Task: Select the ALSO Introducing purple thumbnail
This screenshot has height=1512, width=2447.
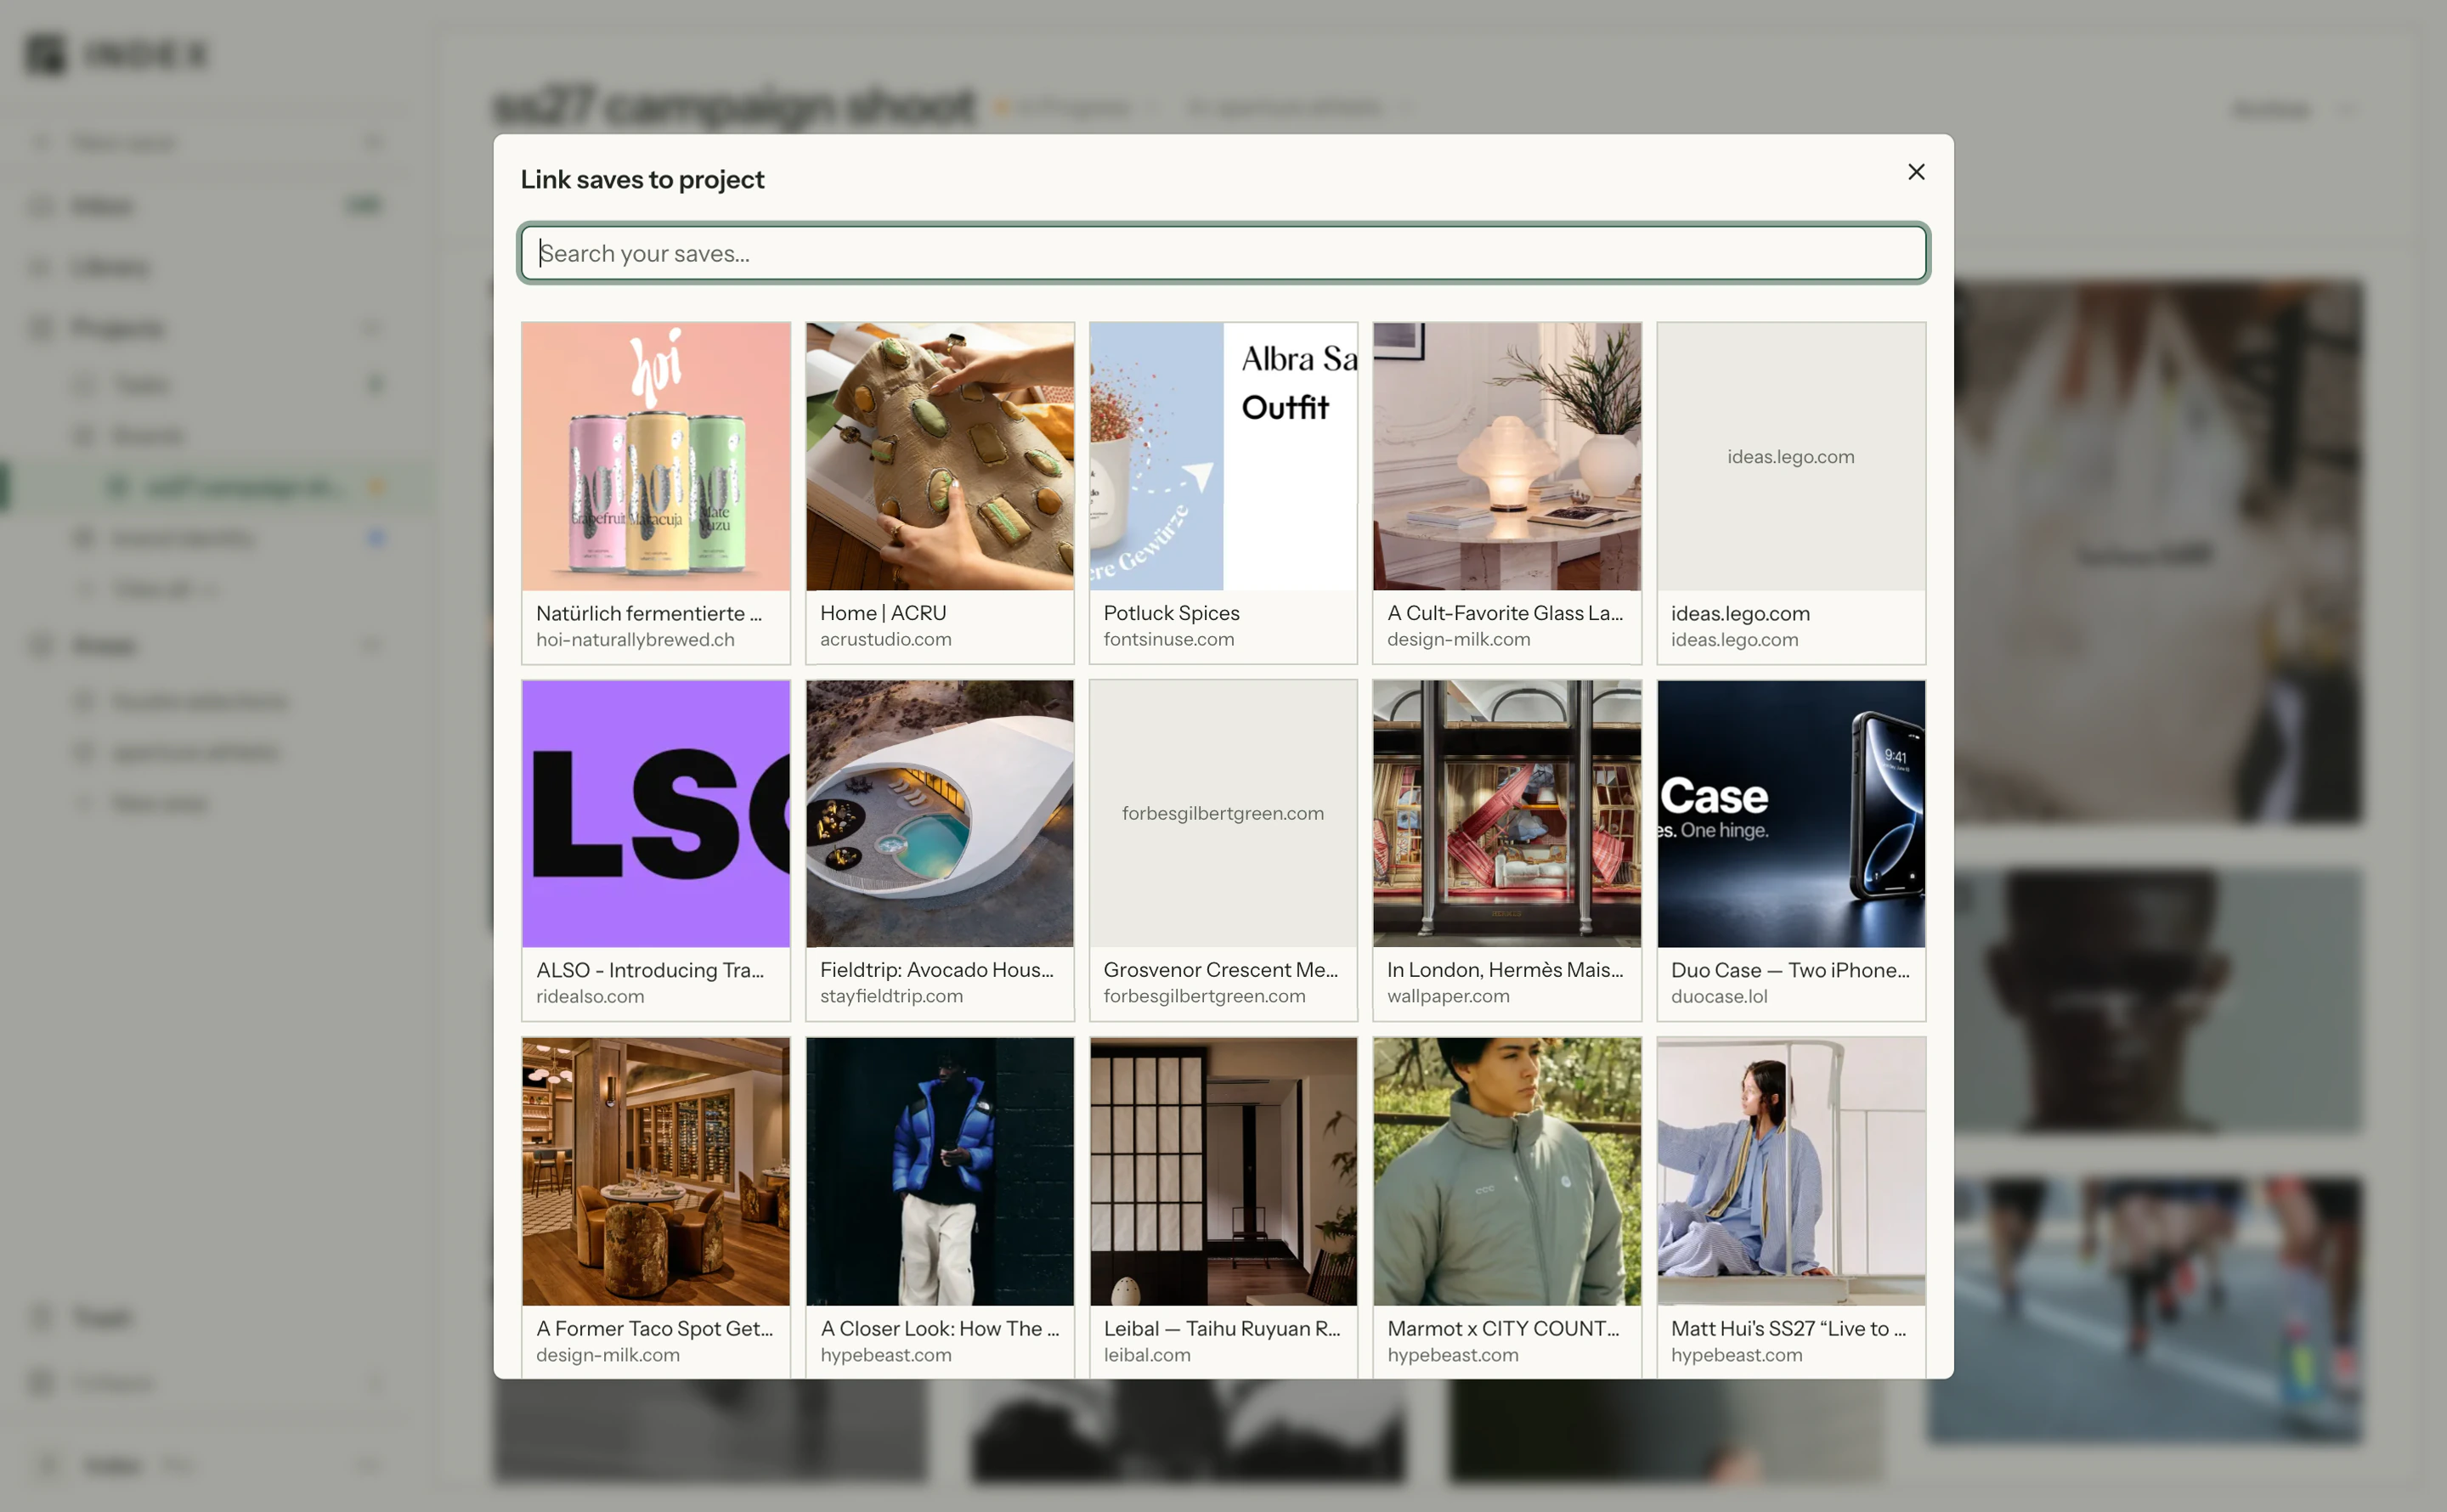Action: click(x=656, y=813)
